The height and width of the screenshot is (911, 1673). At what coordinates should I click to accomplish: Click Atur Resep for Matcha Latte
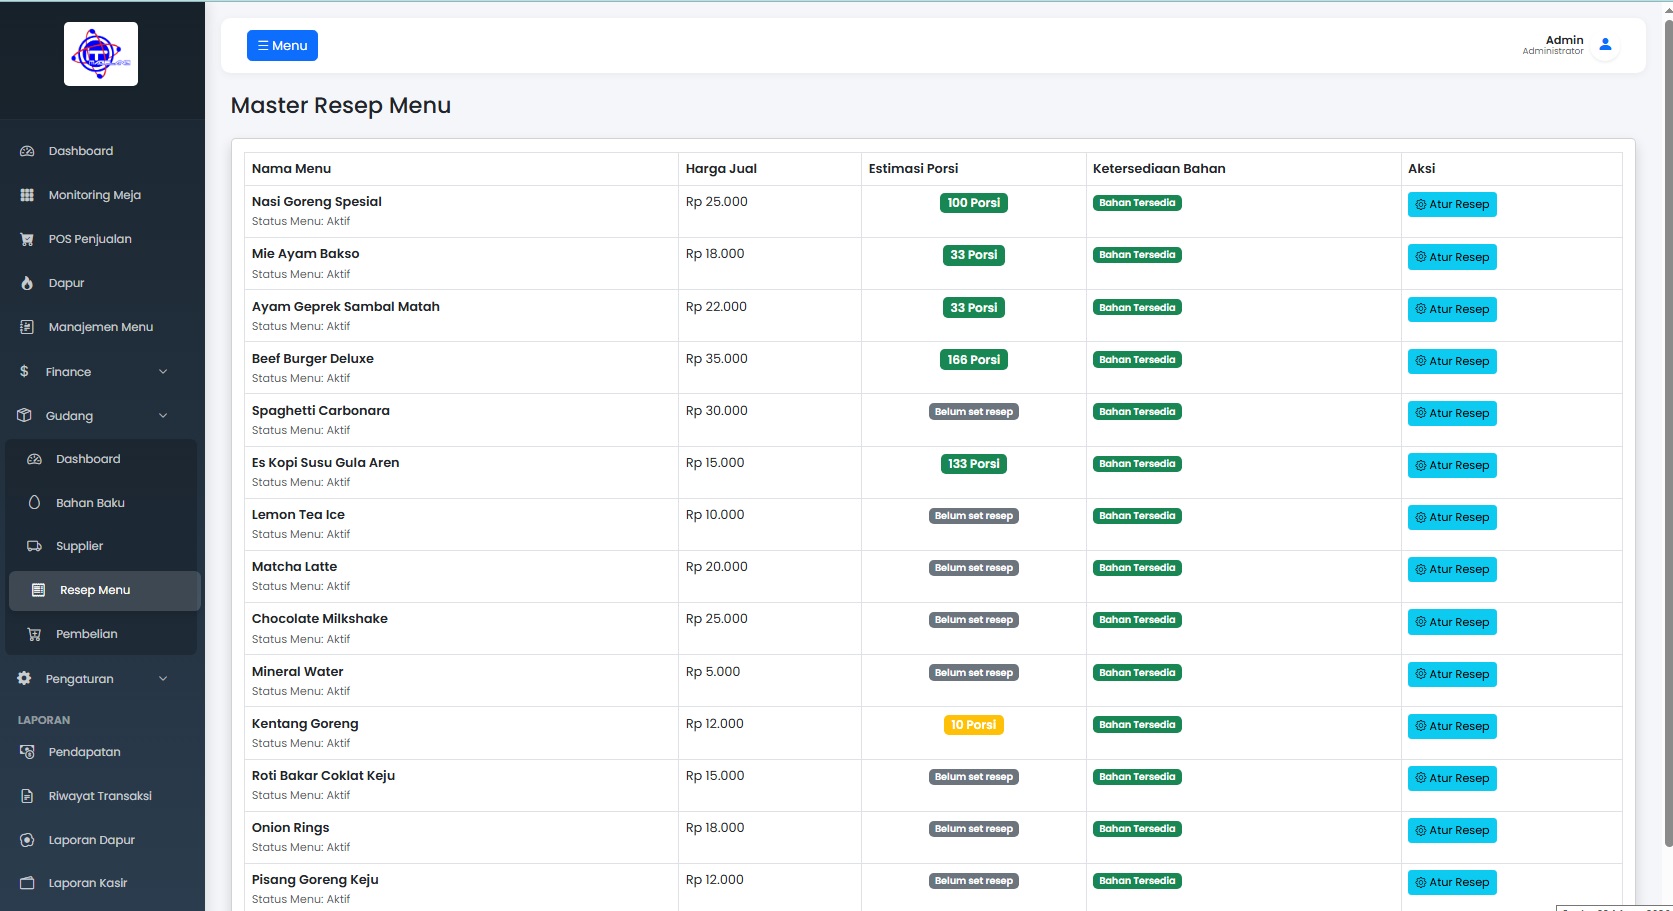click(1452, 569)
